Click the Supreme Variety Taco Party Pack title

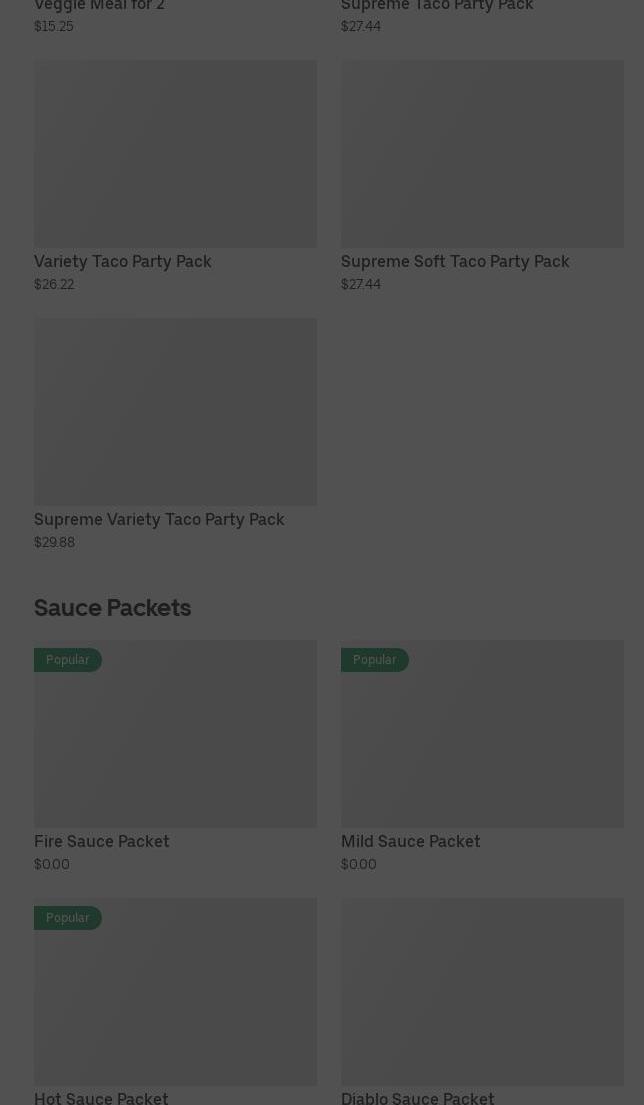point(159,519)
